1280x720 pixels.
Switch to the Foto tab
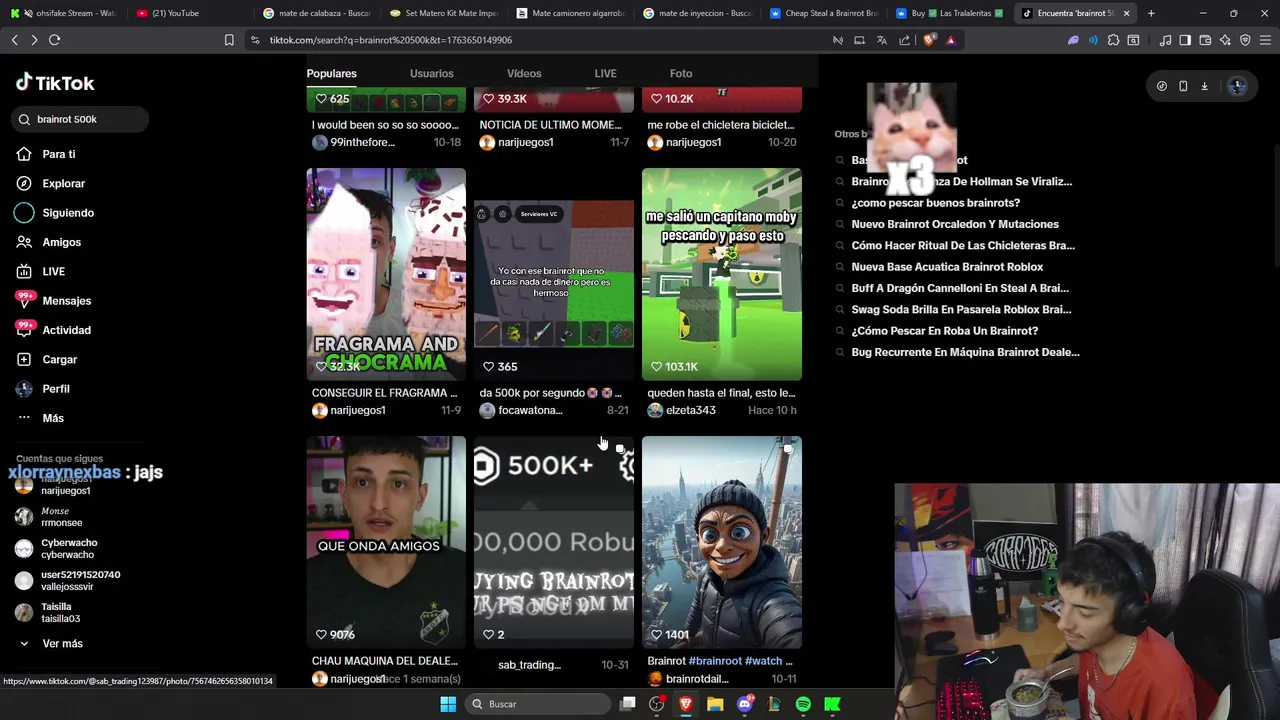[681, 73]
